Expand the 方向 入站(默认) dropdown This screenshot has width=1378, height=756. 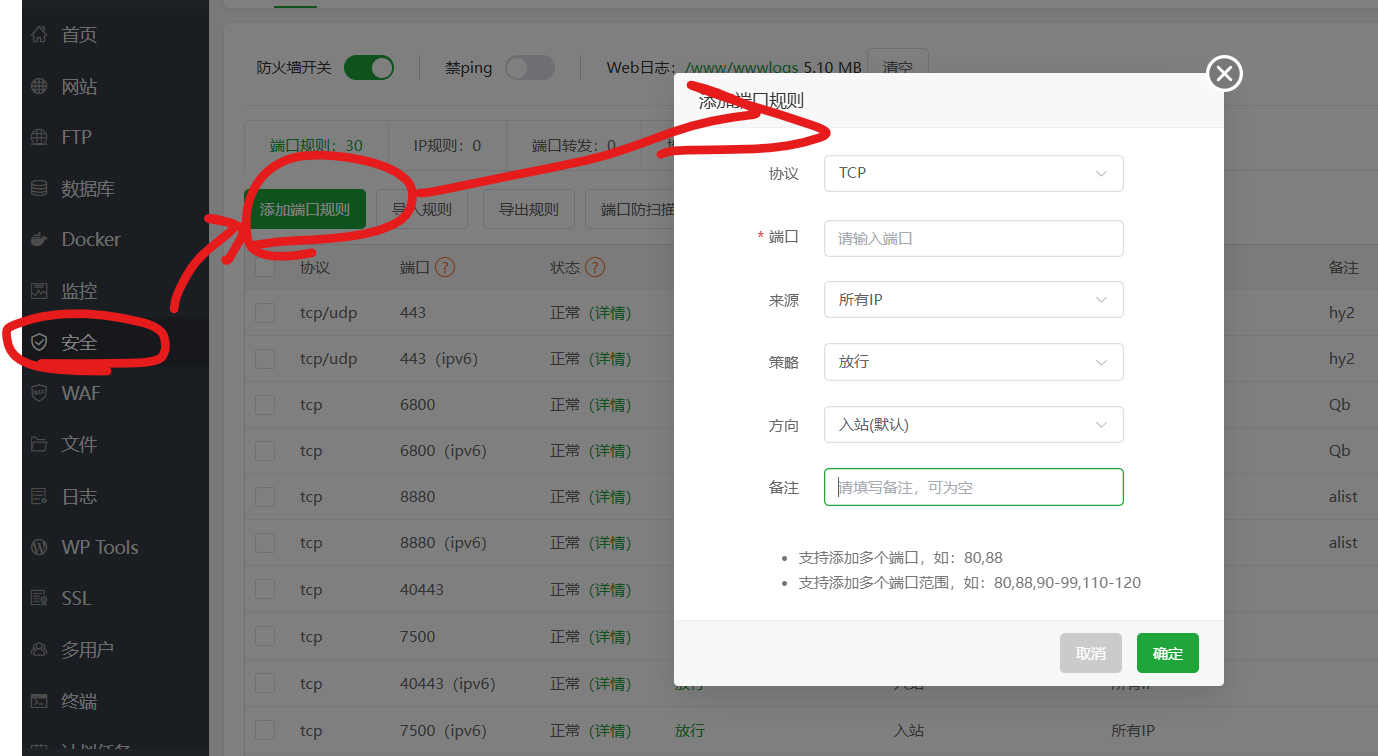point(973,425)
